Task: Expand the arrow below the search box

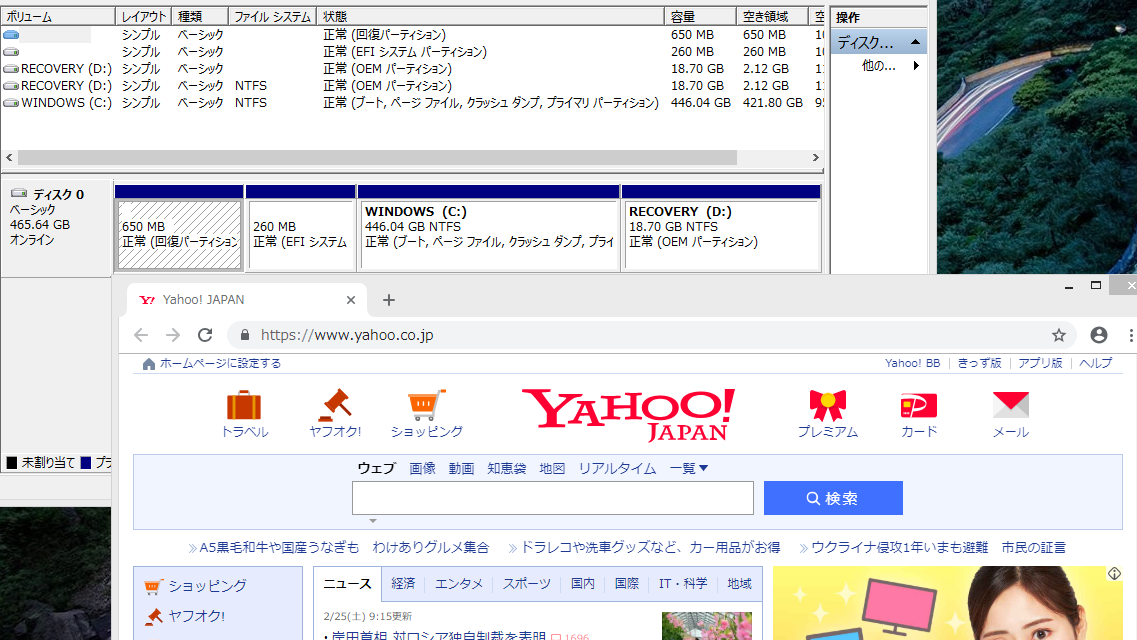Action: click(x=373, y=521)
